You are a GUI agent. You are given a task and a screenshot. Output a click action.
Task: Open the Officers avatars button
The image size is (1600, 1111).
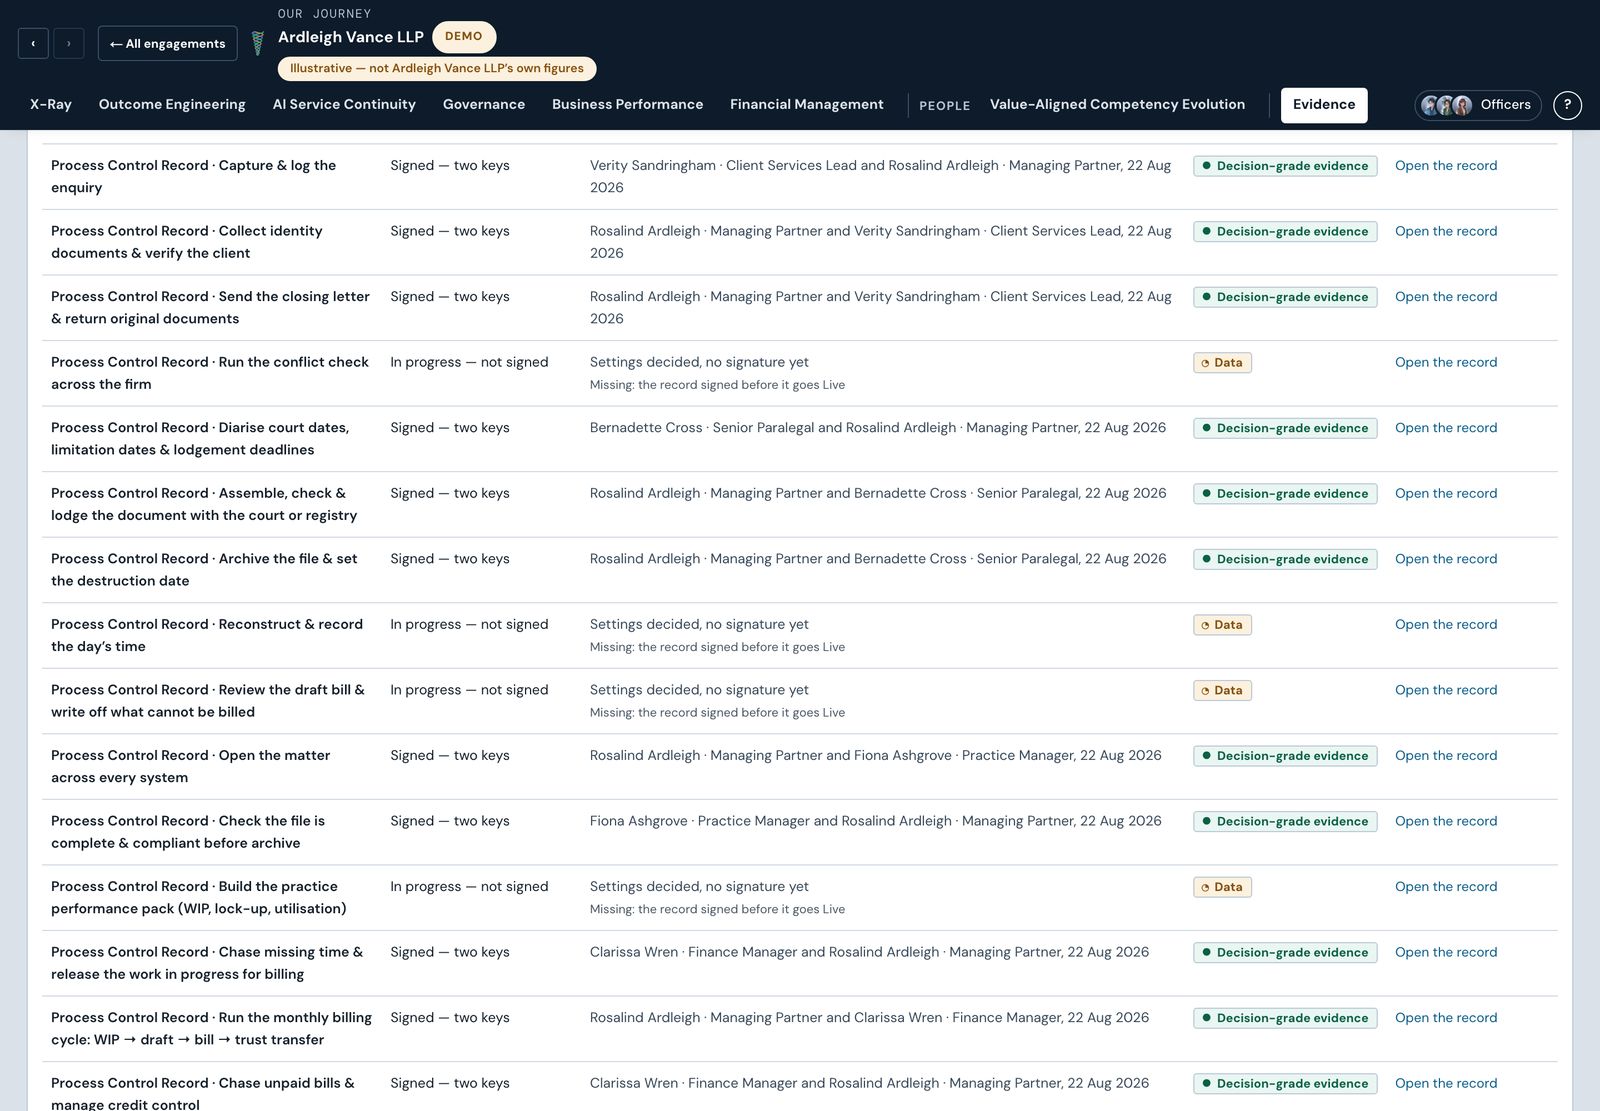pos(1477,105)
